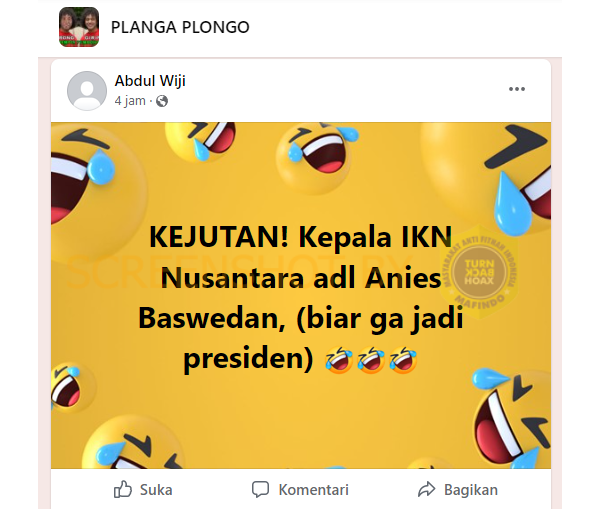
Task: Click the KEJUTAN! Kepala IKN headline text
Action: click(300, 237)
